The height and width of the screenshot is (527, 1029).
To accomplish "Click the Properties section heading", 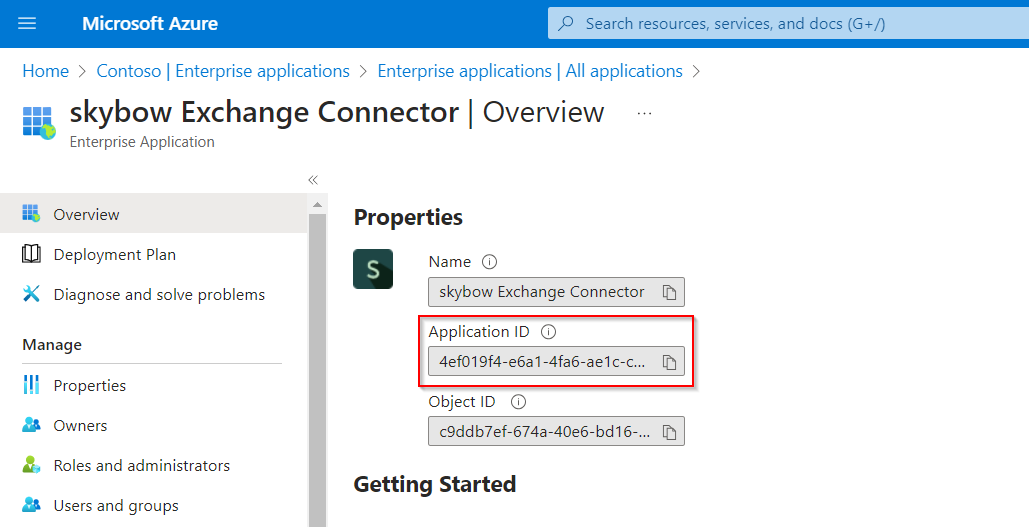I will tap(408, 217).
